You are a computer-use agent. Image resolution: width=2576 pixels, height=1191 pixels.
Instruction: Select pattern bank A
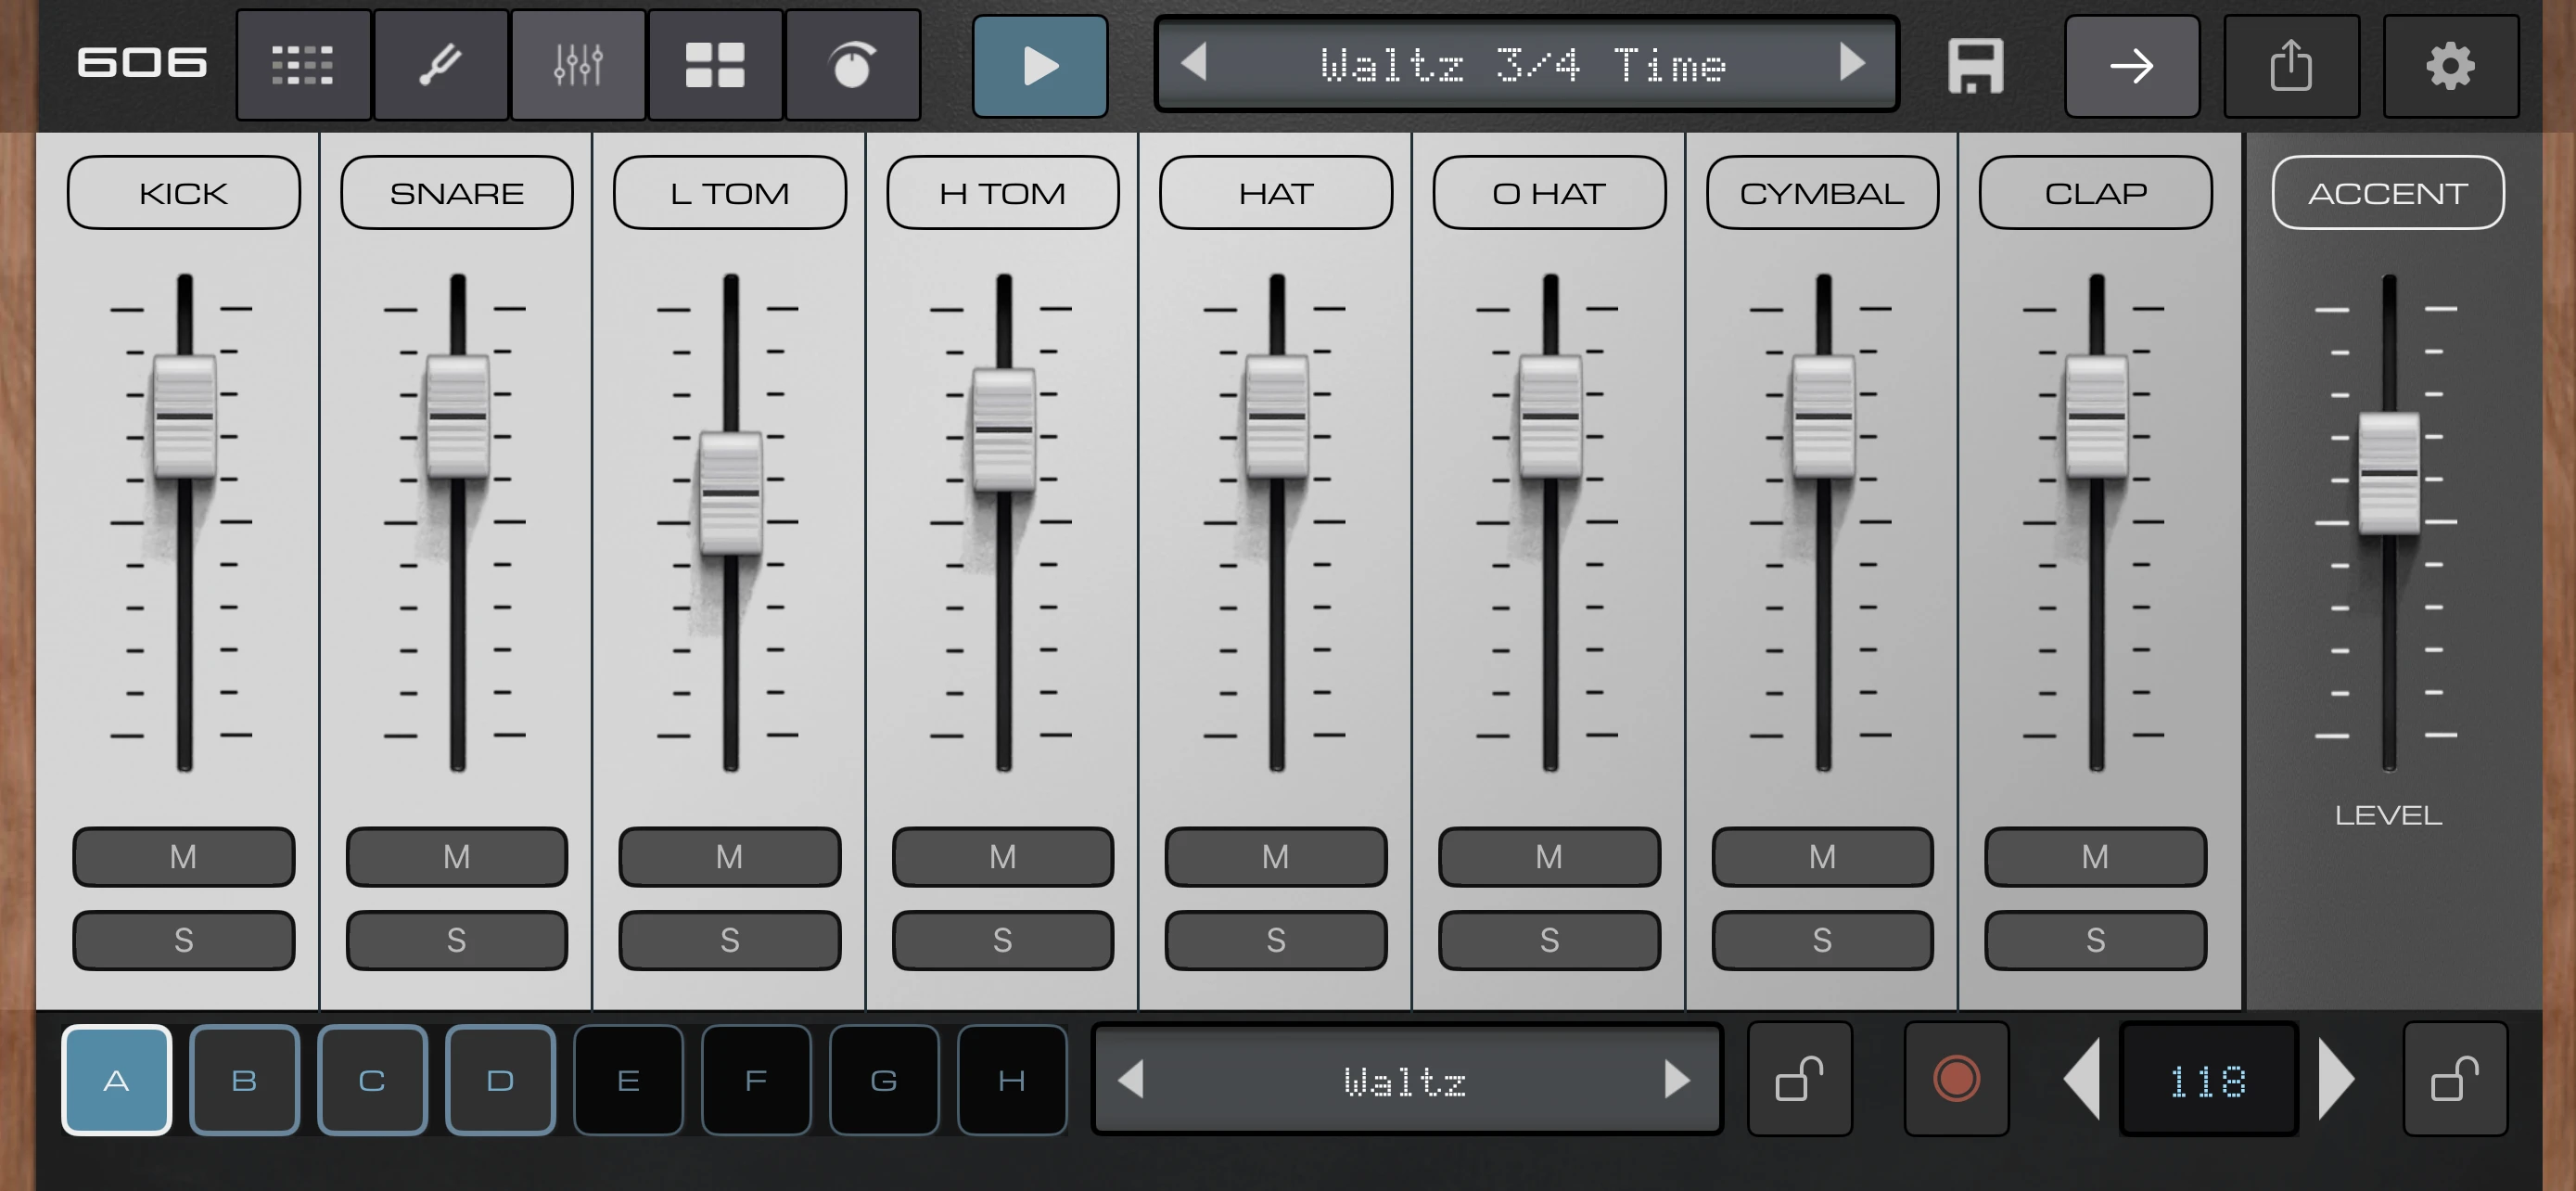click(x=117, y=1080)
